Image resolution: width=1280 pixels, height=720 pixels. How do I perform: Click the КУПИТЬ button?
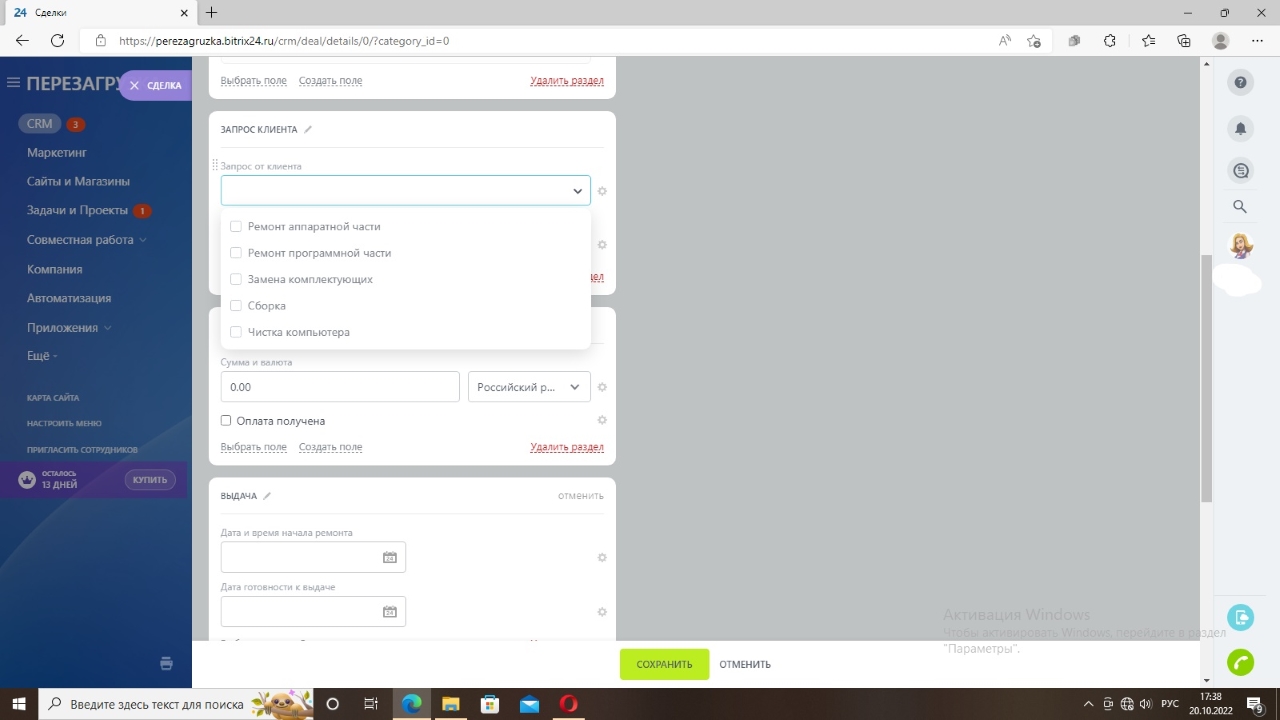[x=150, y=480]
